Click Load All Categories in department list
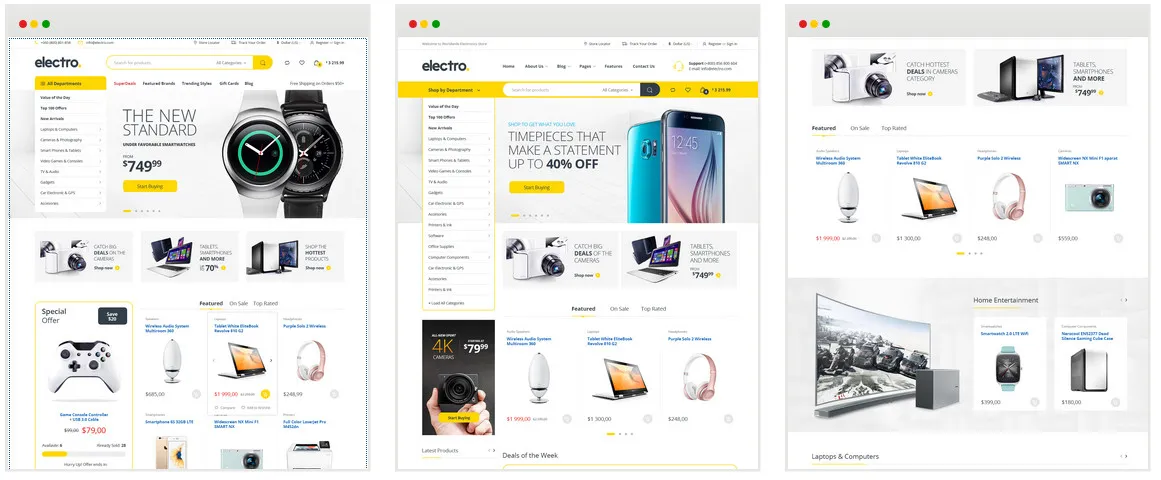This screenshot has height=480, width=1161. (446, 303)
